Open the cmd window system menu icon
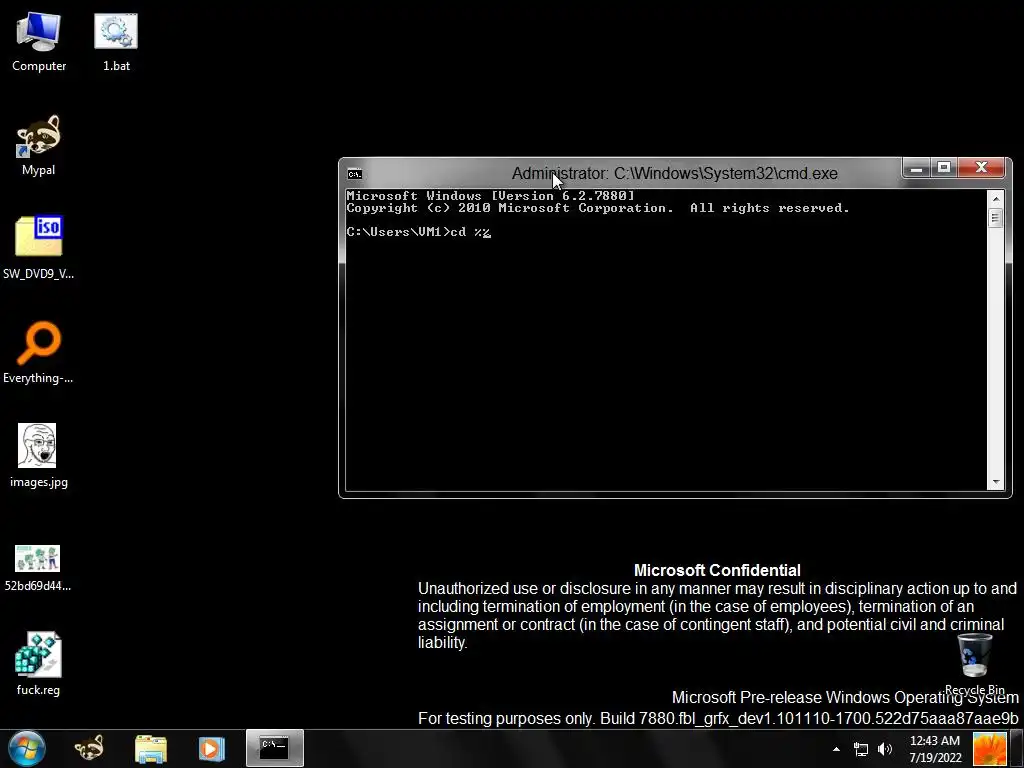 (355, 174)
